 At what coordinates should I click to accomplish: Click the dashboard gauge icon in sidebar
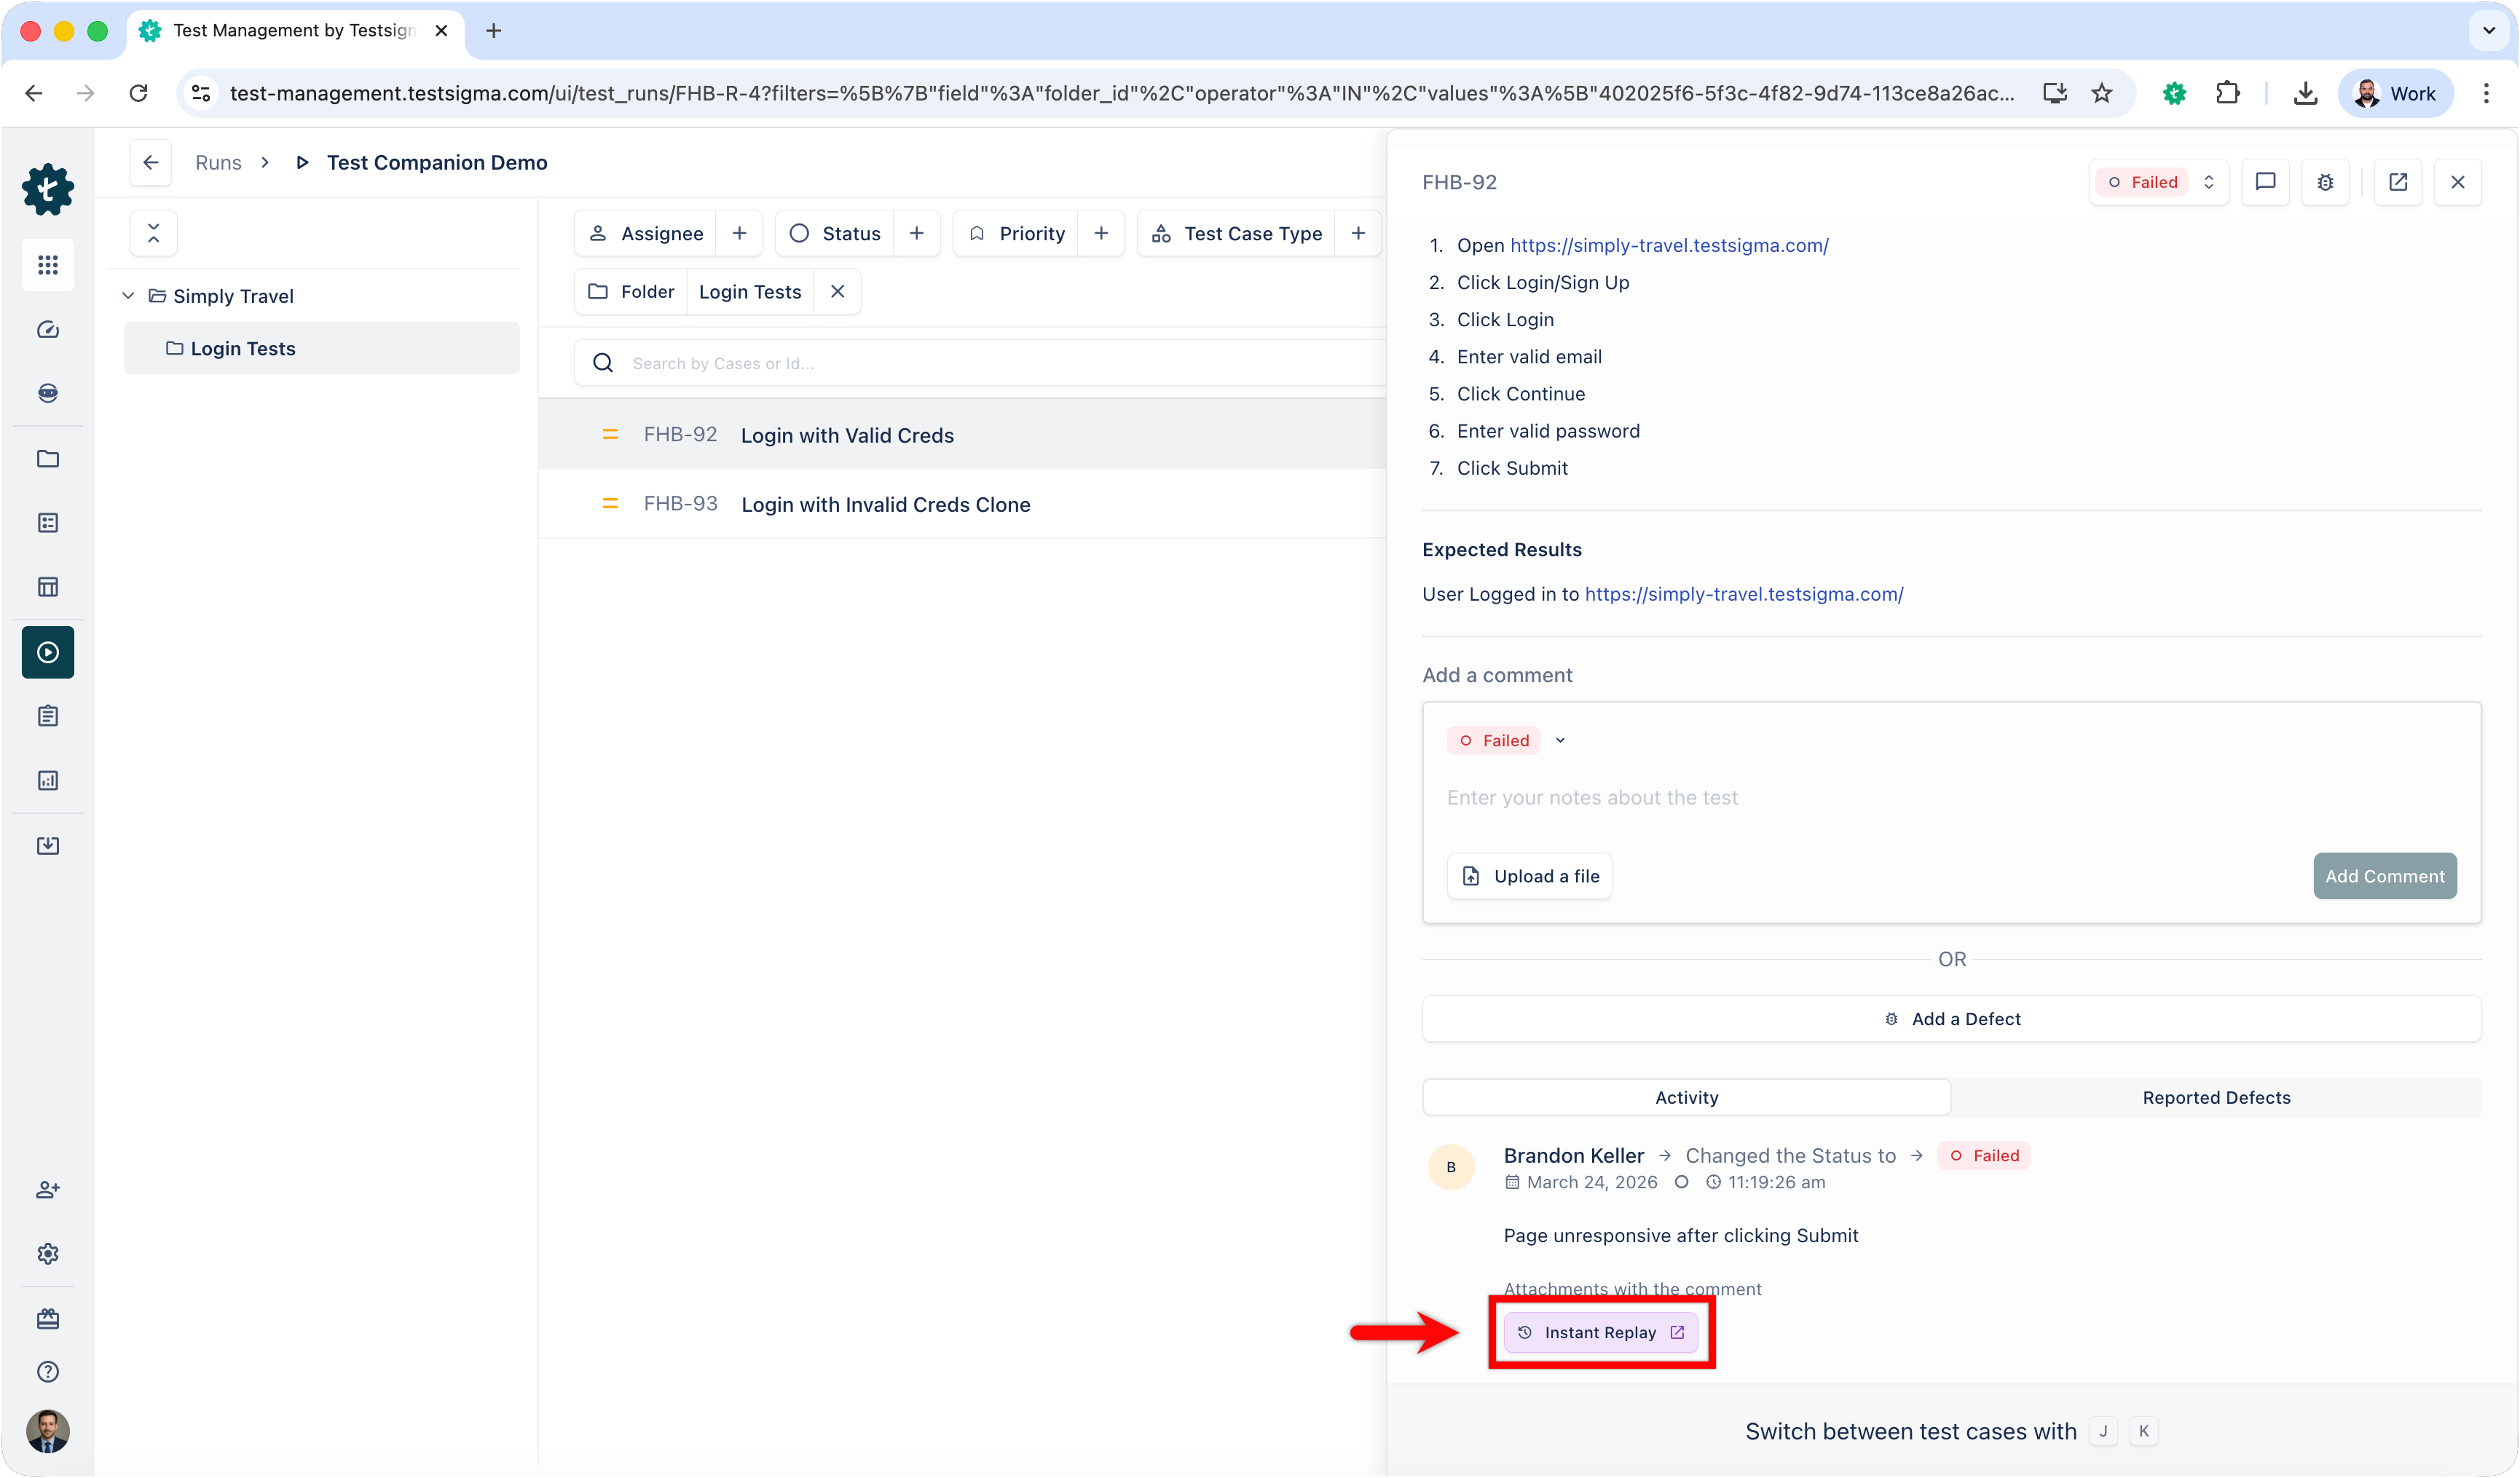tap(48, 330)
